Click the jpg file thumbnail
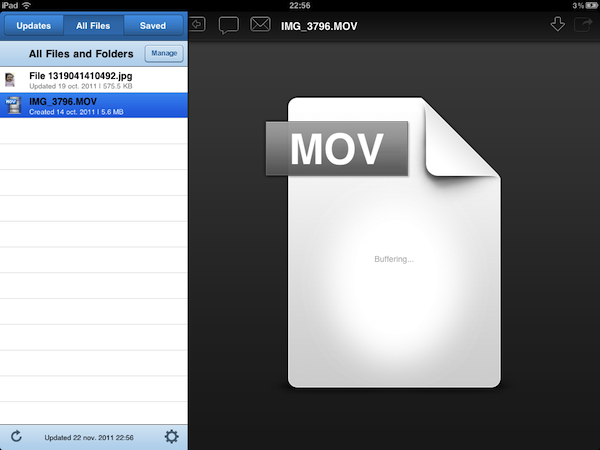This screenshot has height=450, width=600. tap(10, 80)
